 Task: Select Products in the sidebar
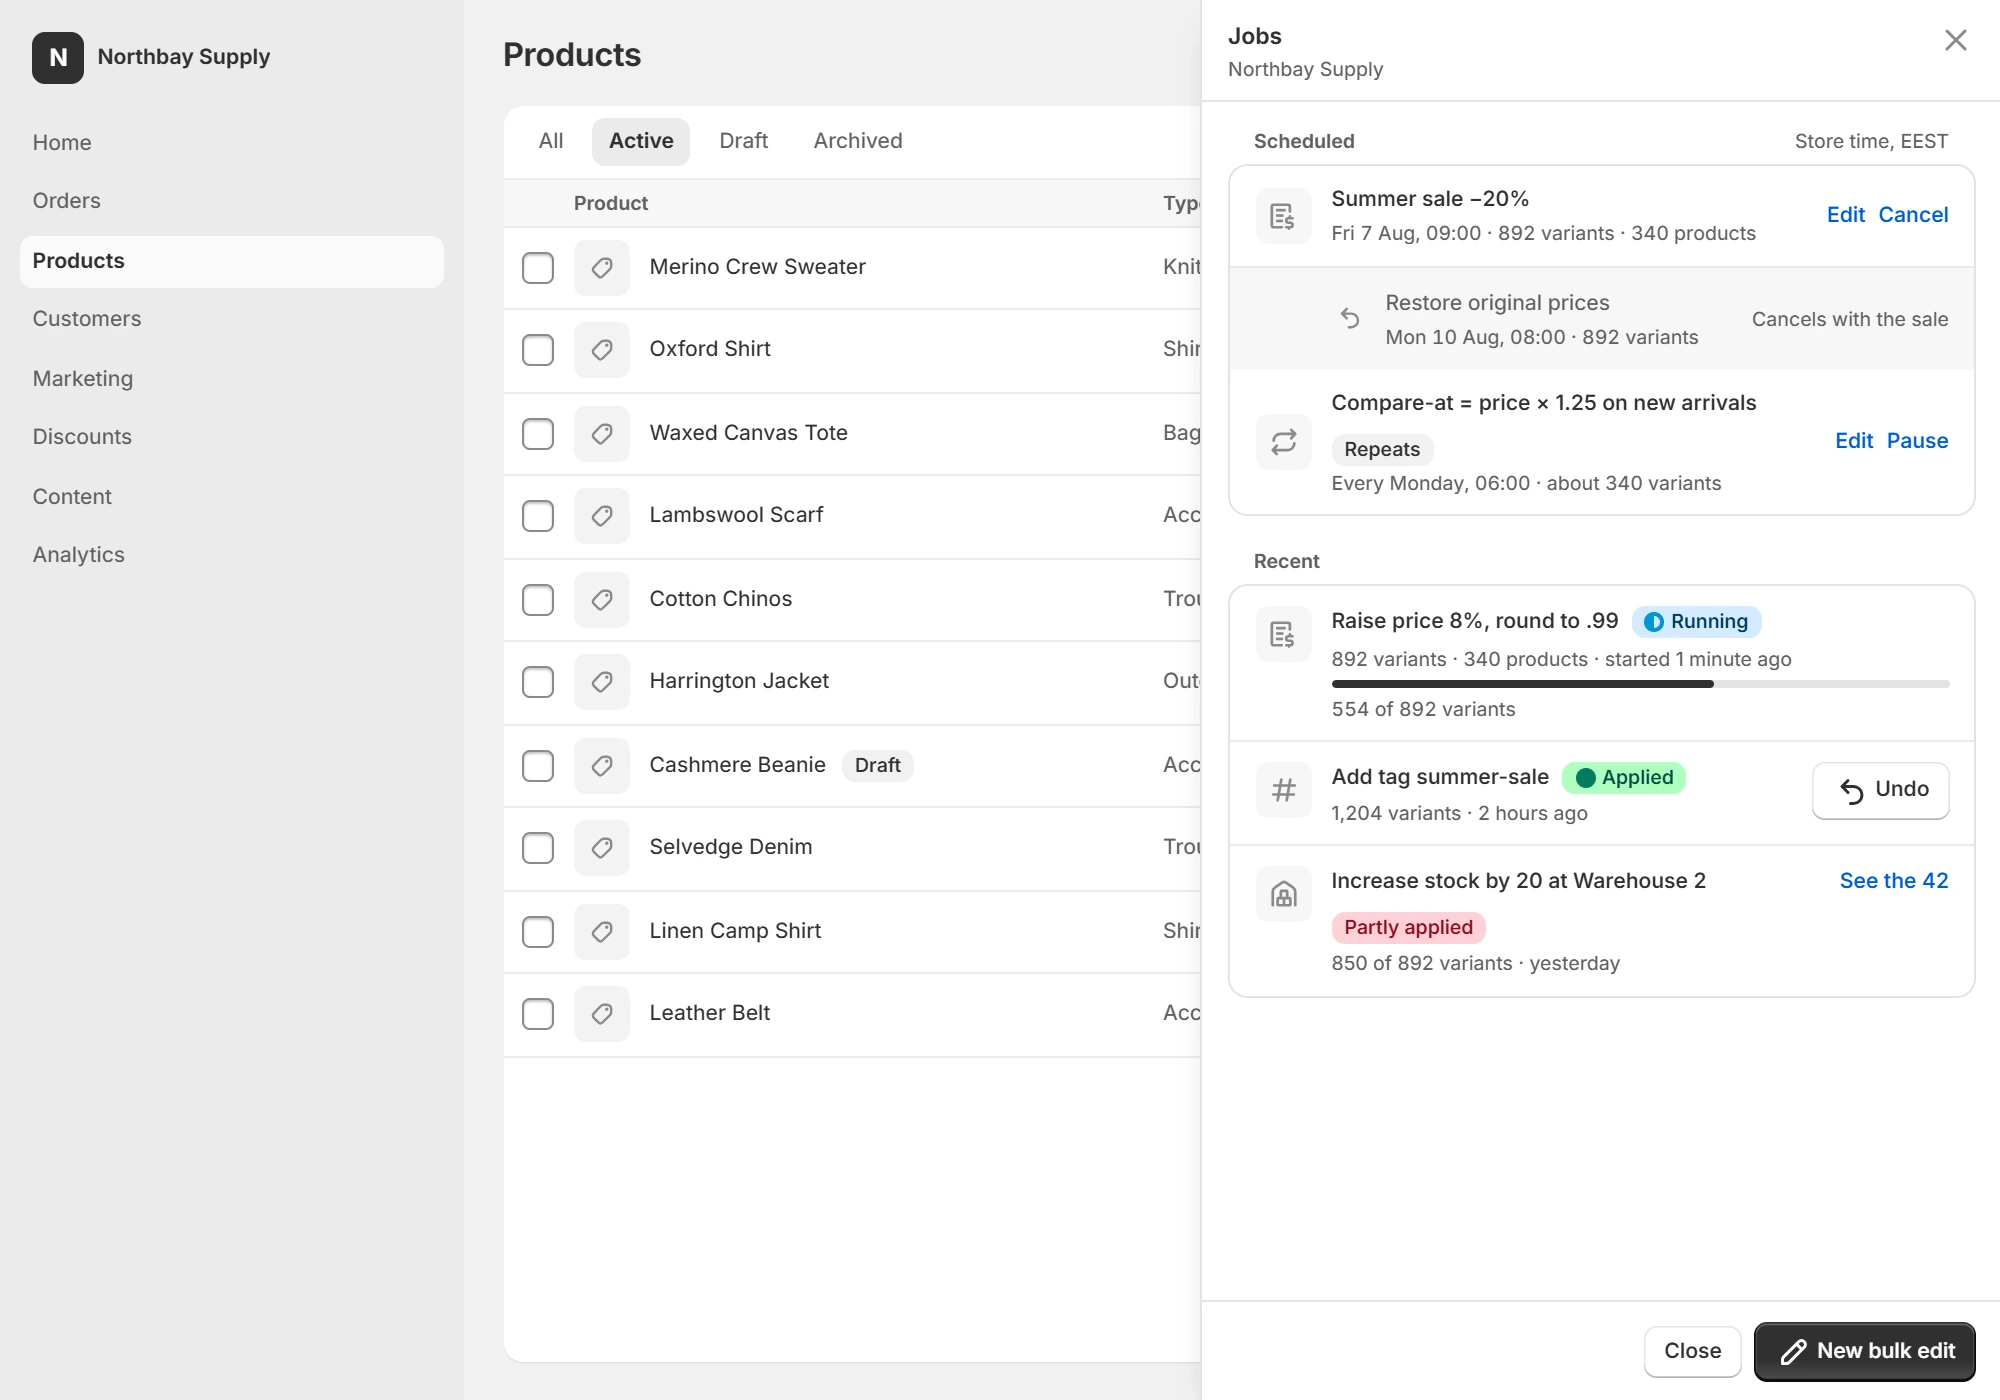pos(232,261)
